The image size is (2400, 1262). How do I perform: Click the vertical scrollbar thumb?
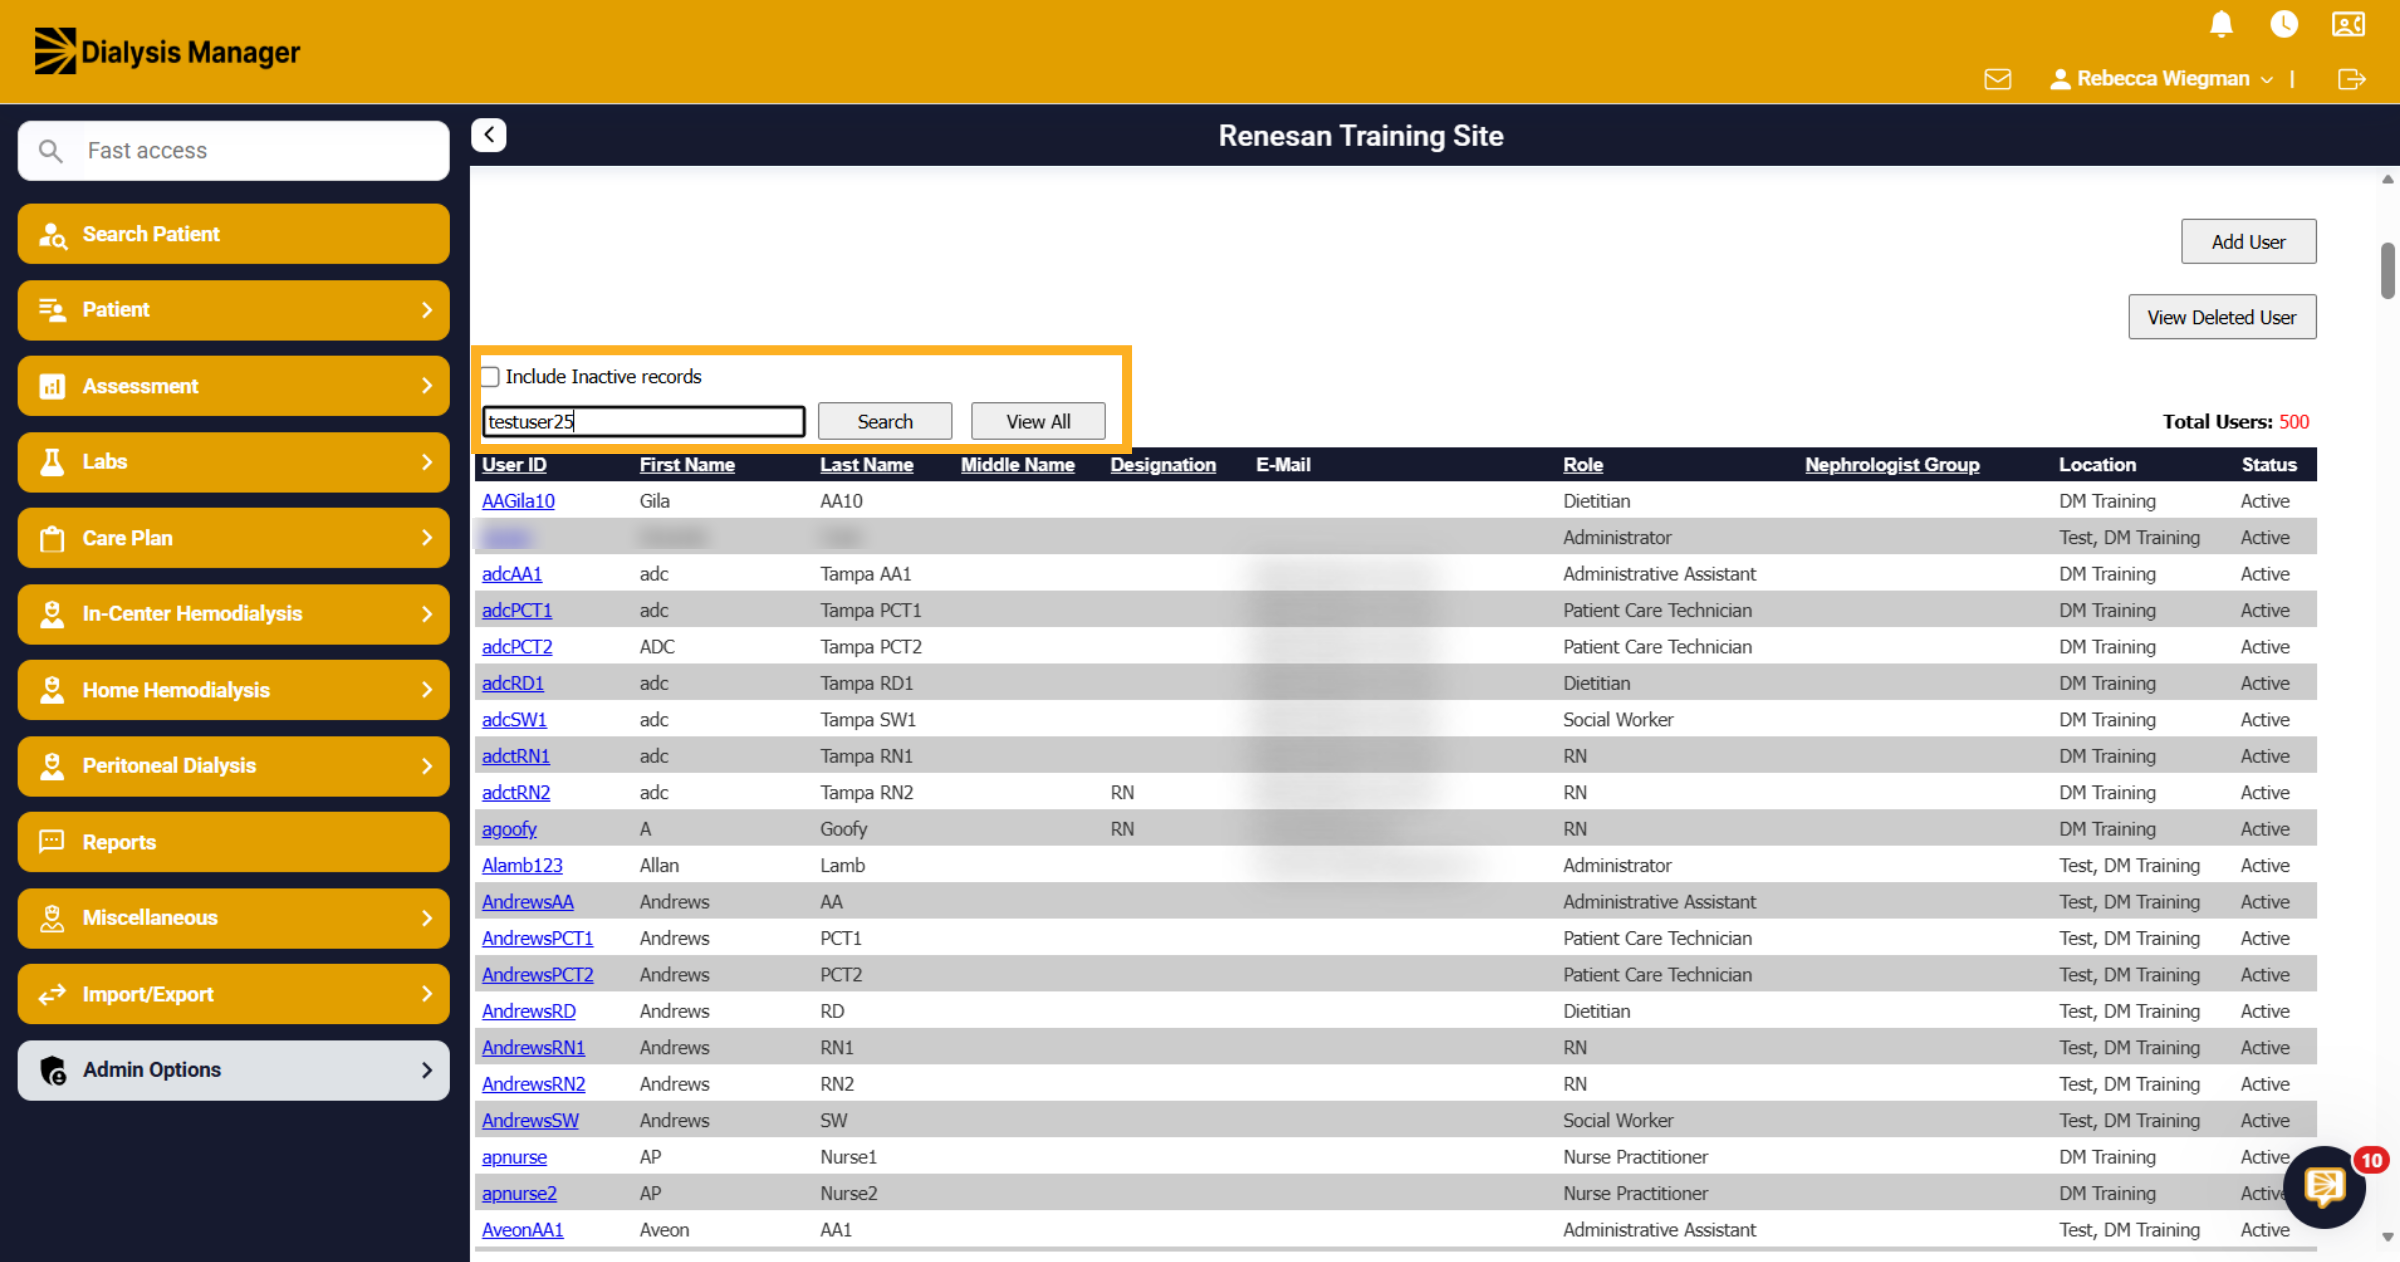[2388, 270]
